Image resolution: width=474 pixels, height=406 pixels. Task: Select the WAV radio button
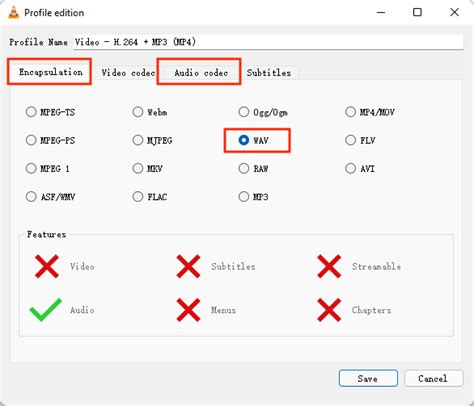coord(244,140)
